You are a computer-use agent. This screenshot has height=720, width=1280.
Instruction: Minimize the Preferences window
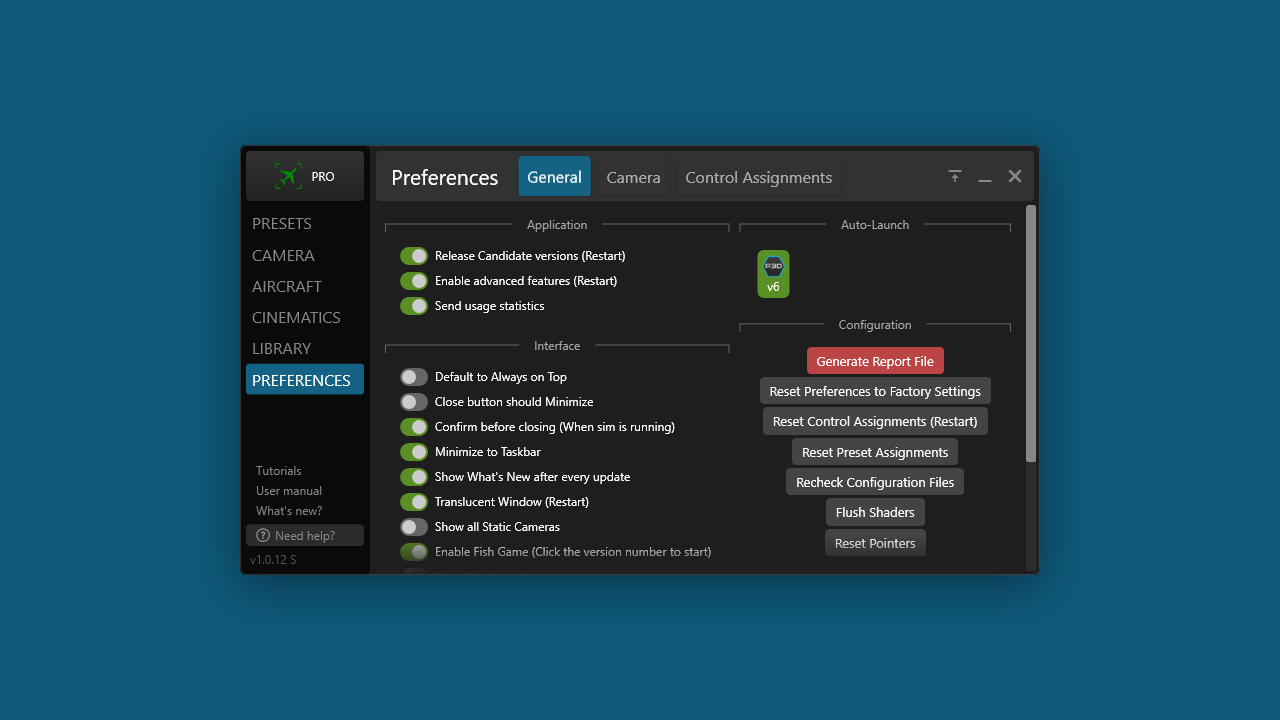985,178
